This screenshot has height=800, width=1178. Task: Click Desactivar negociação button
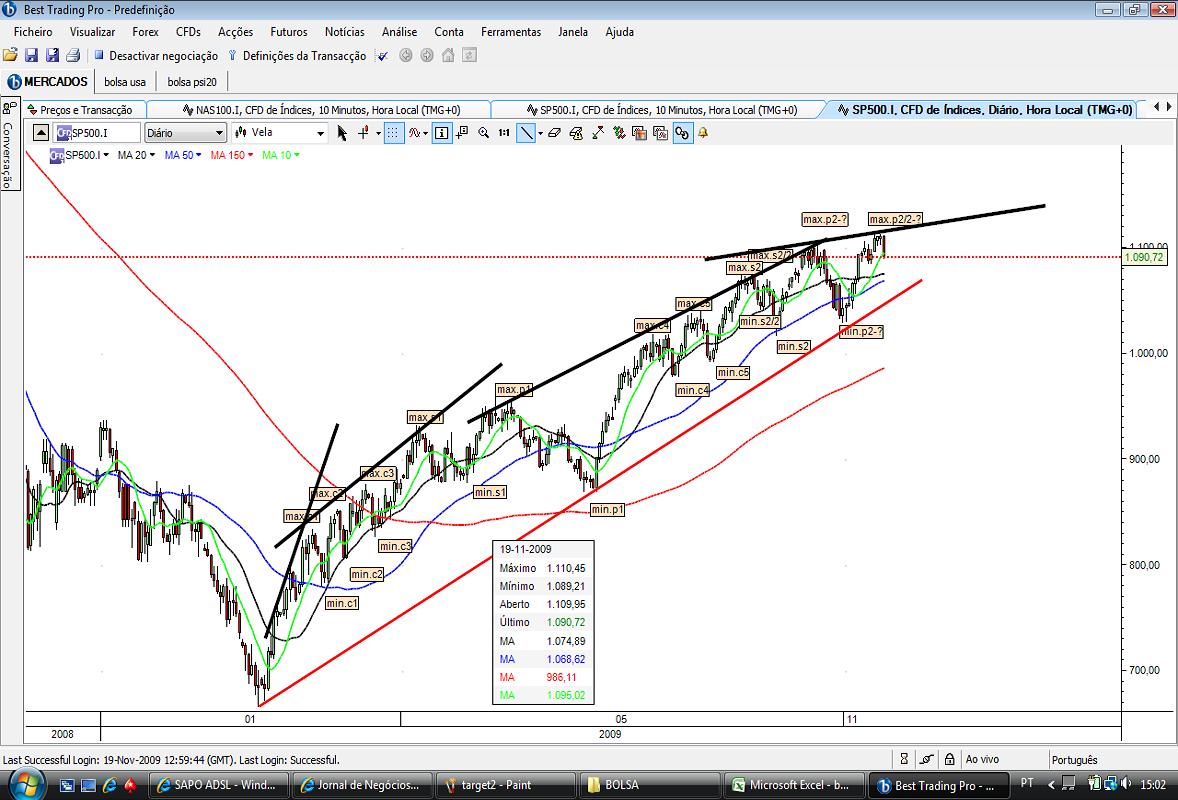[x=156, y=56]
